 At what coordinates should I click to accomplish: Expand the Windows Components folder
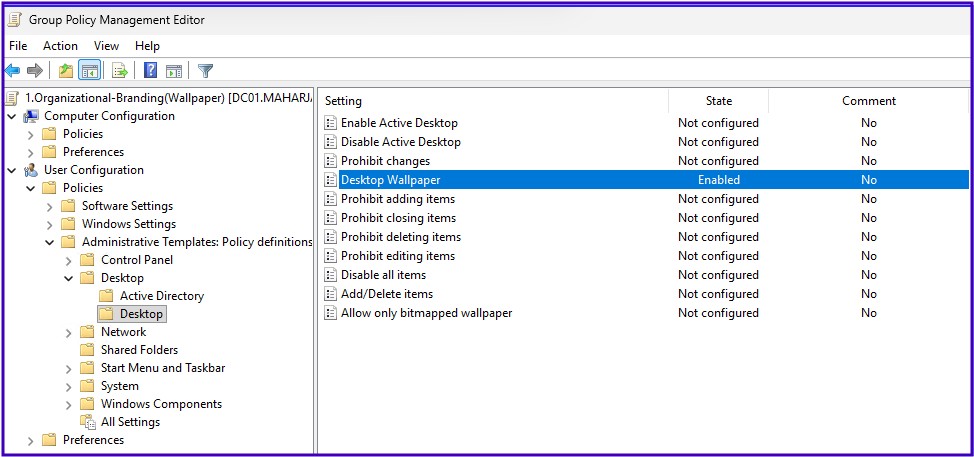(x=69, y=404)
